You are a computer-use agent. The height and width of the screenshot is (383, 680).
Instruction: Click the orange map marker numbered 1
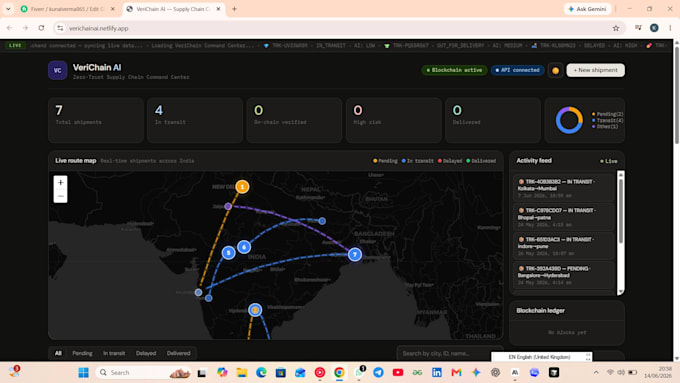click(x=242, y=187)
